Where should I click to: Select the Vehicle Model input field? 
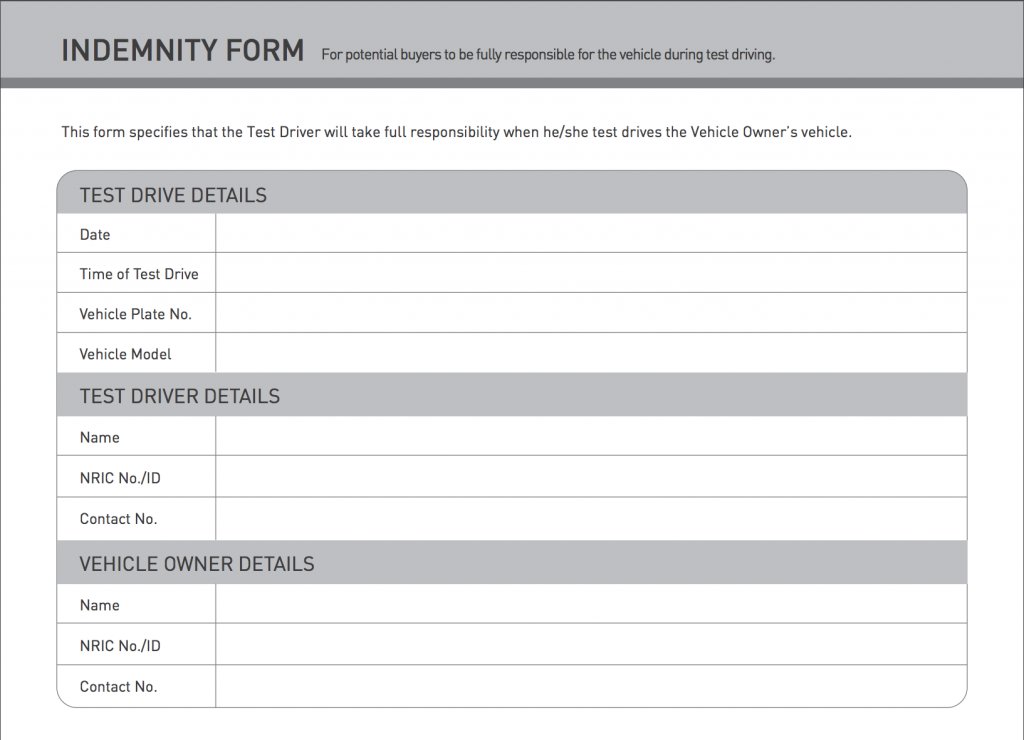pos(591,353)
